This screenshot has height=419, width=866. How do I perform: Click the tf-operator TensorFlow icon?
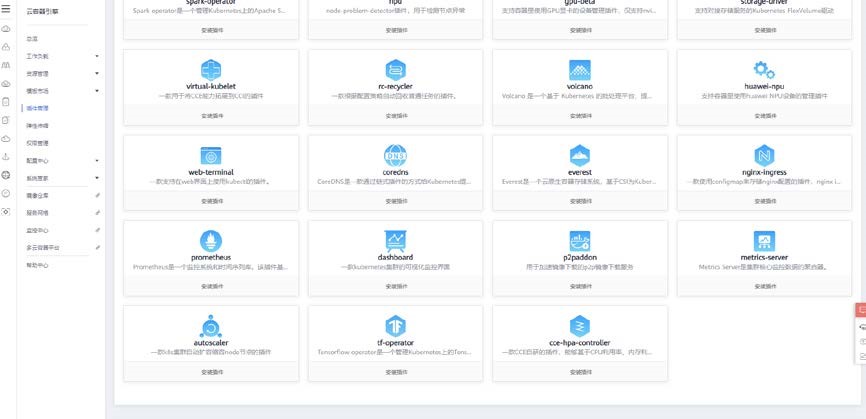click(395, 326)
